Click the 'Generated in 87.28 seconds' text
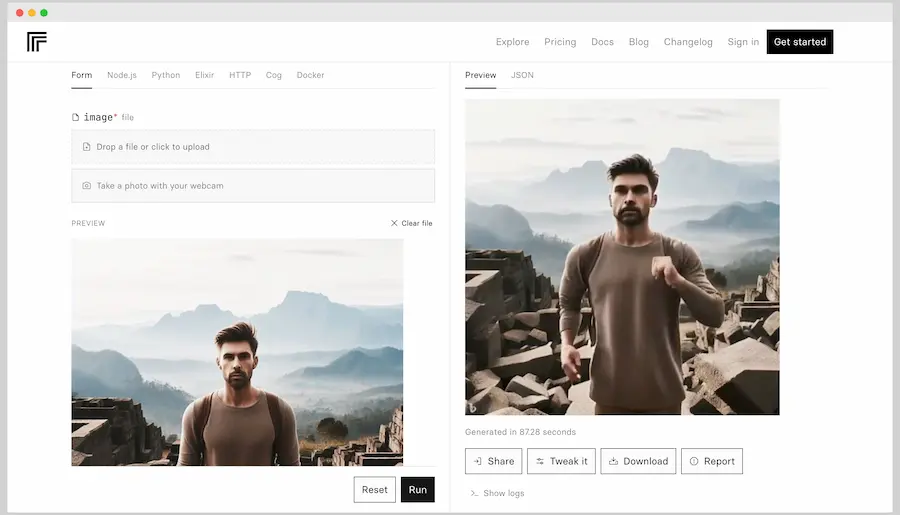 coord(520,432)
